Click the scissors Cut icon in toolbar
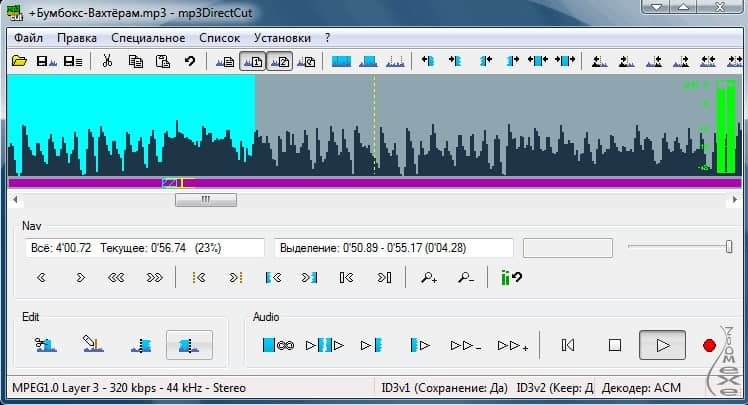Screen dimensions: 748x405 [x=106, y=62]
